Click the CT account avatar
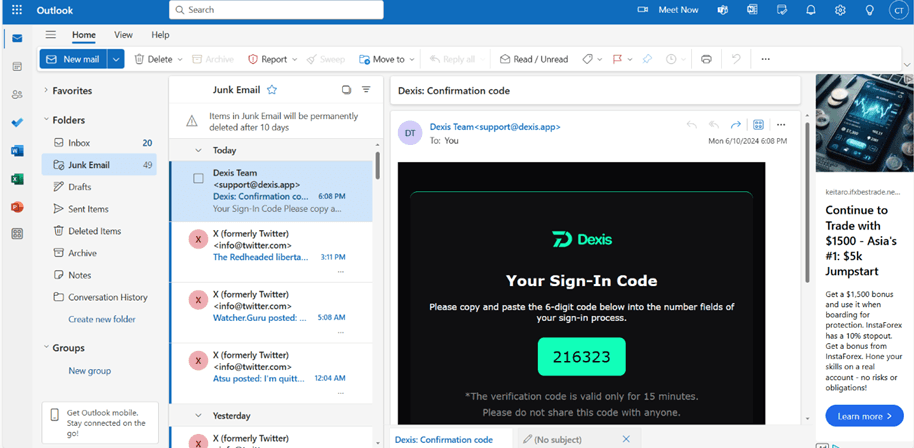 tap(898, 10)
